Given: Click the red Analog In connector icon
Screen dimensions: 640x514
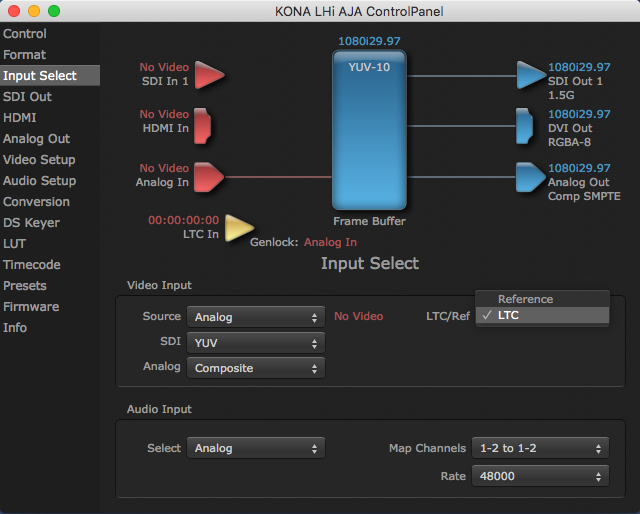Looking at the screenshot, I should pos(209,177).
